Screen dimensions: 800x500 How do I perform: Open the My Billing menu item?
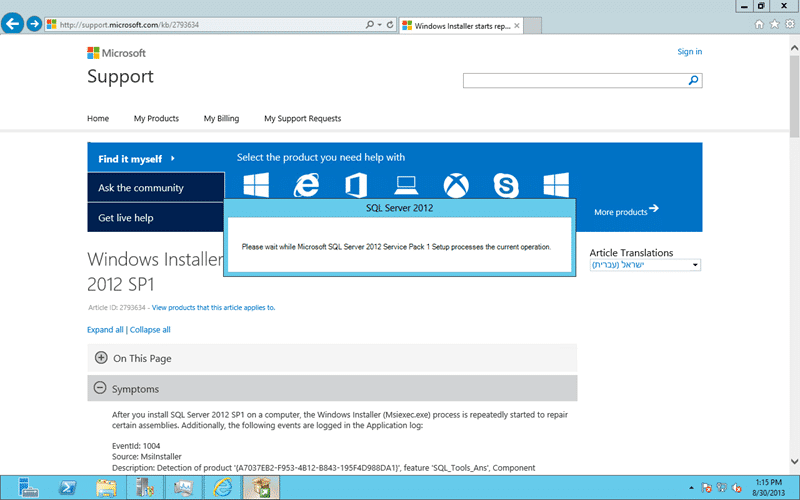[x=221, y=118]
